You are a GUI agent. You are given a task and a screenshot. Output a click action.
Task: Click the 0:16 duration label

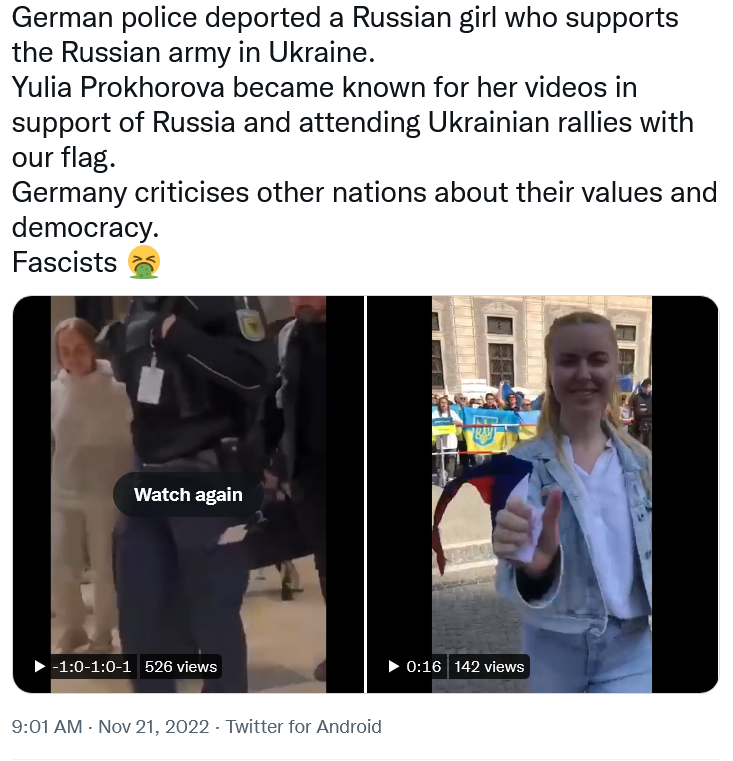click(424, 666)
